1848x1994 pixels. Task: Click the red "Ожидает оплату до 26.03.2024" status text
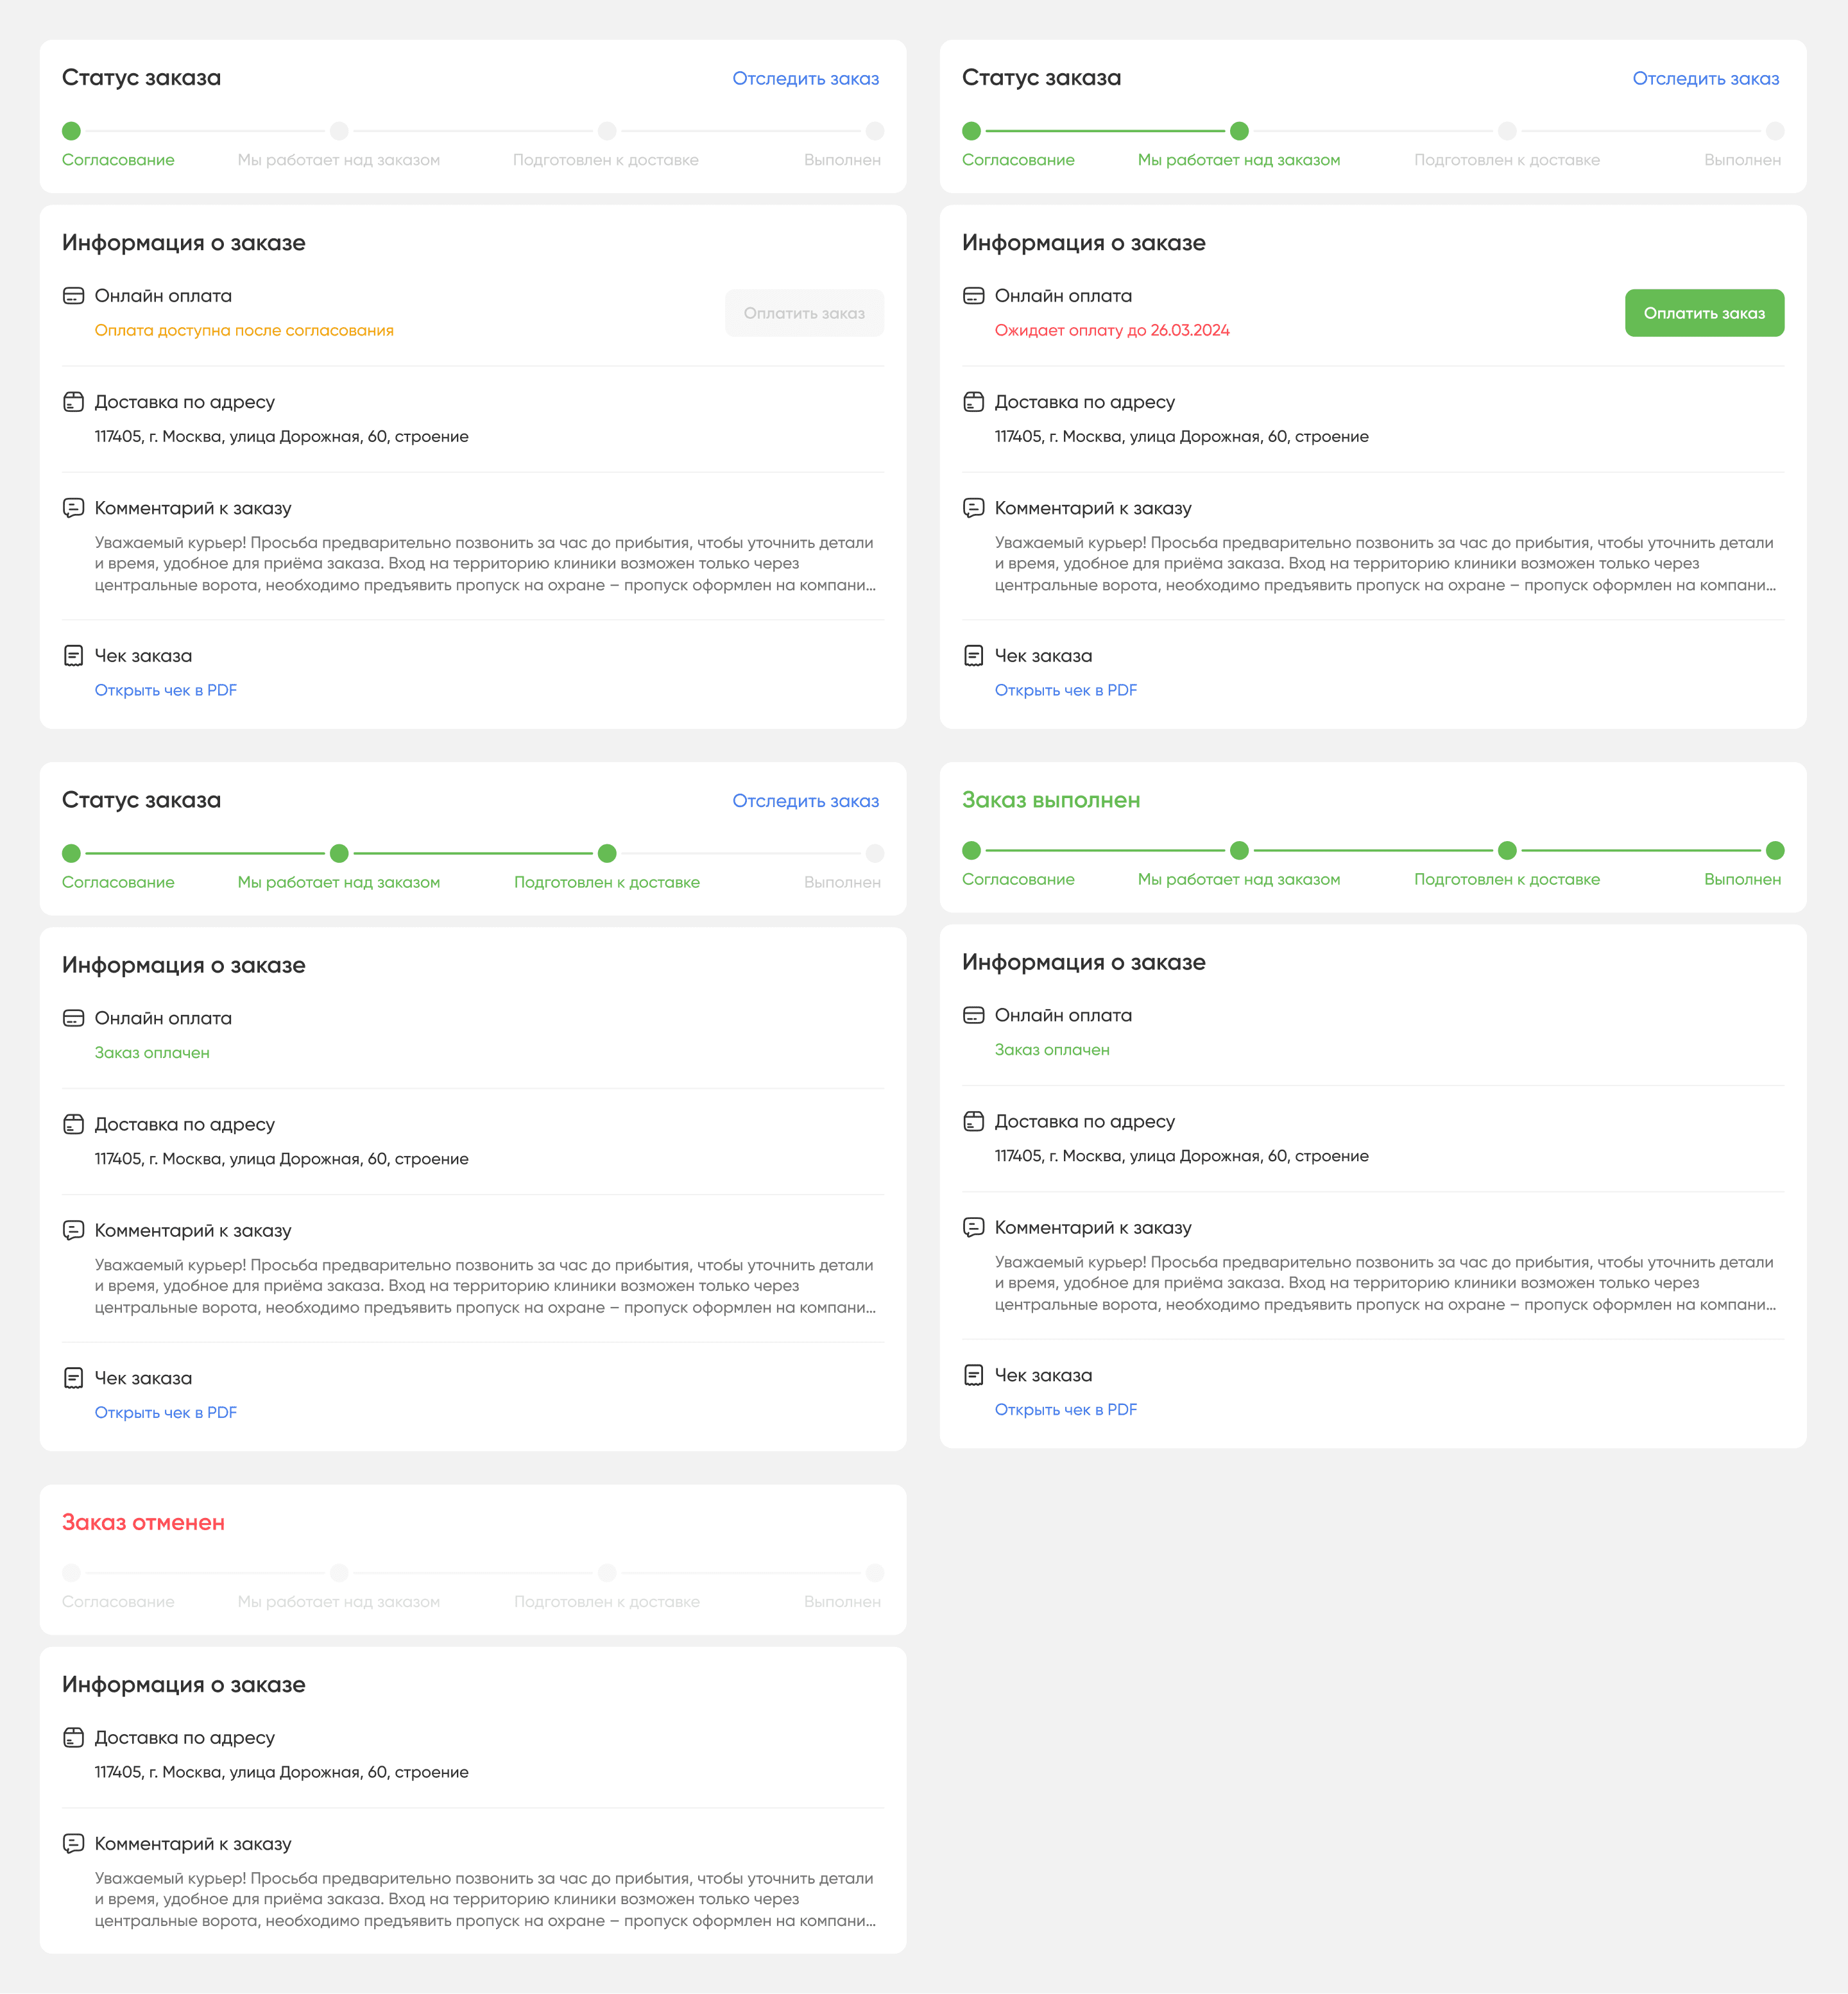tap(1111, 330)
